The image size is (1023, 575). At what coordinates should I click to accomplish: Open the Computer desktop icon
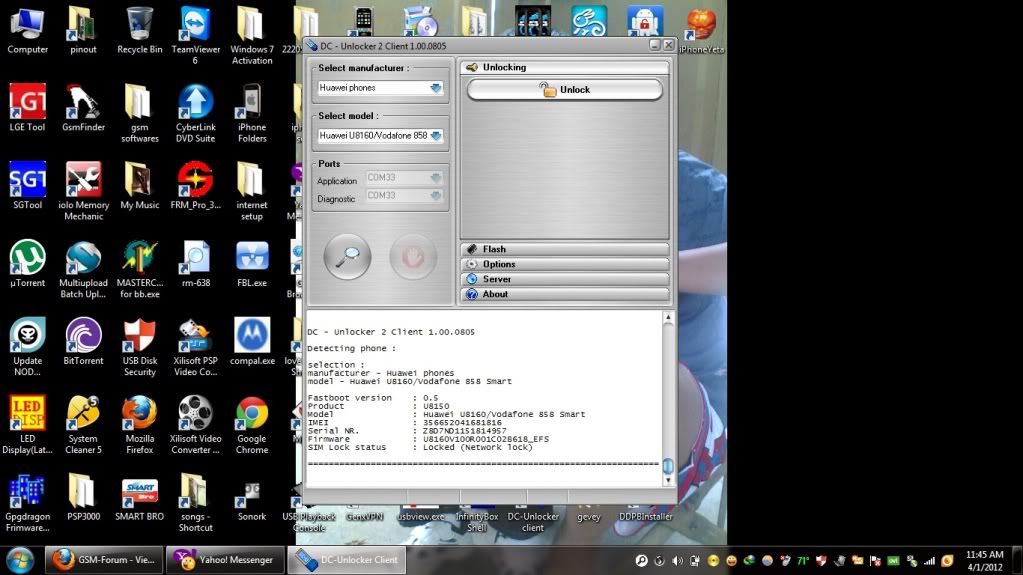coord(27,31)
